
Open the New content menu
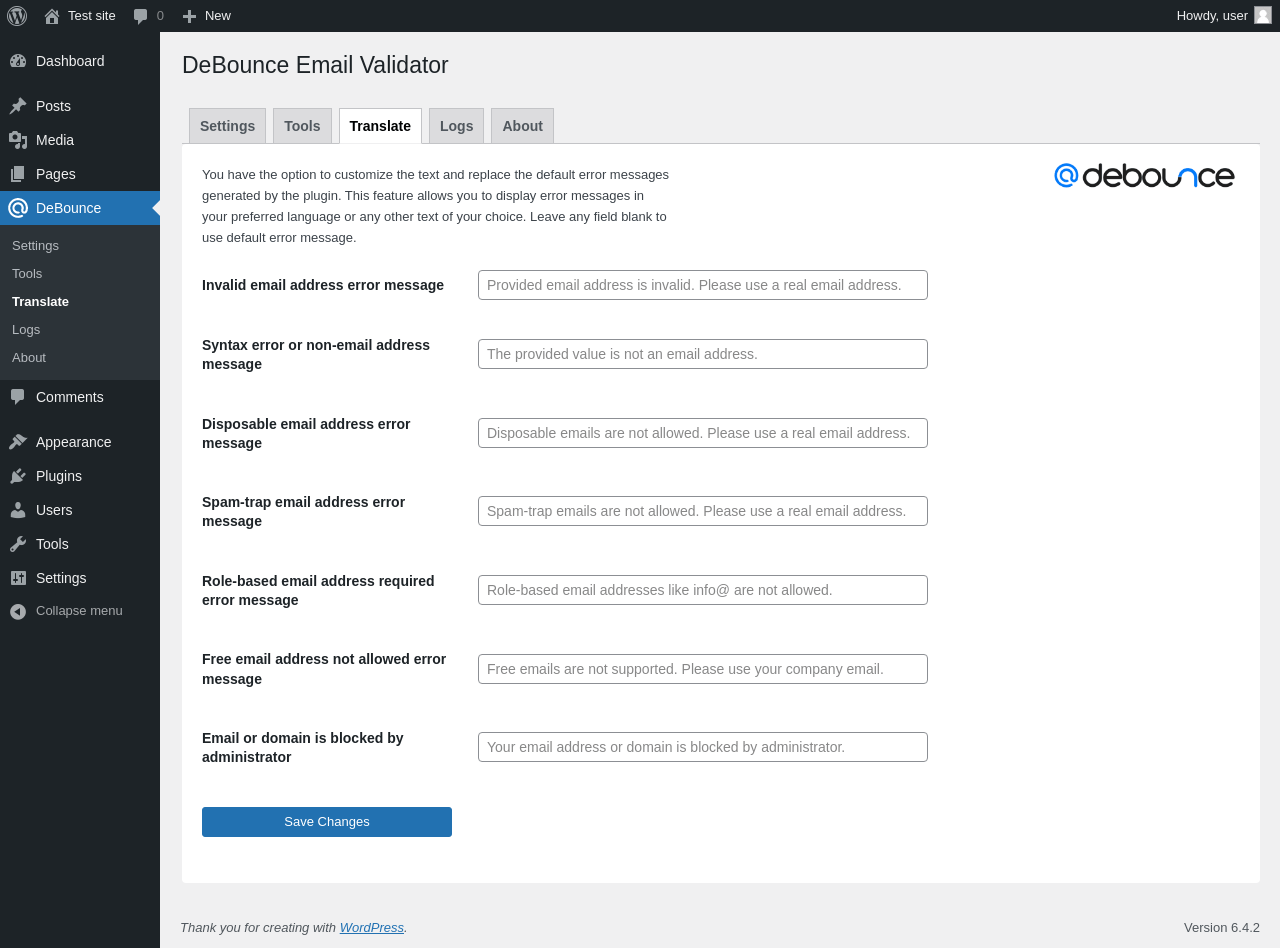tap(207, 16)
